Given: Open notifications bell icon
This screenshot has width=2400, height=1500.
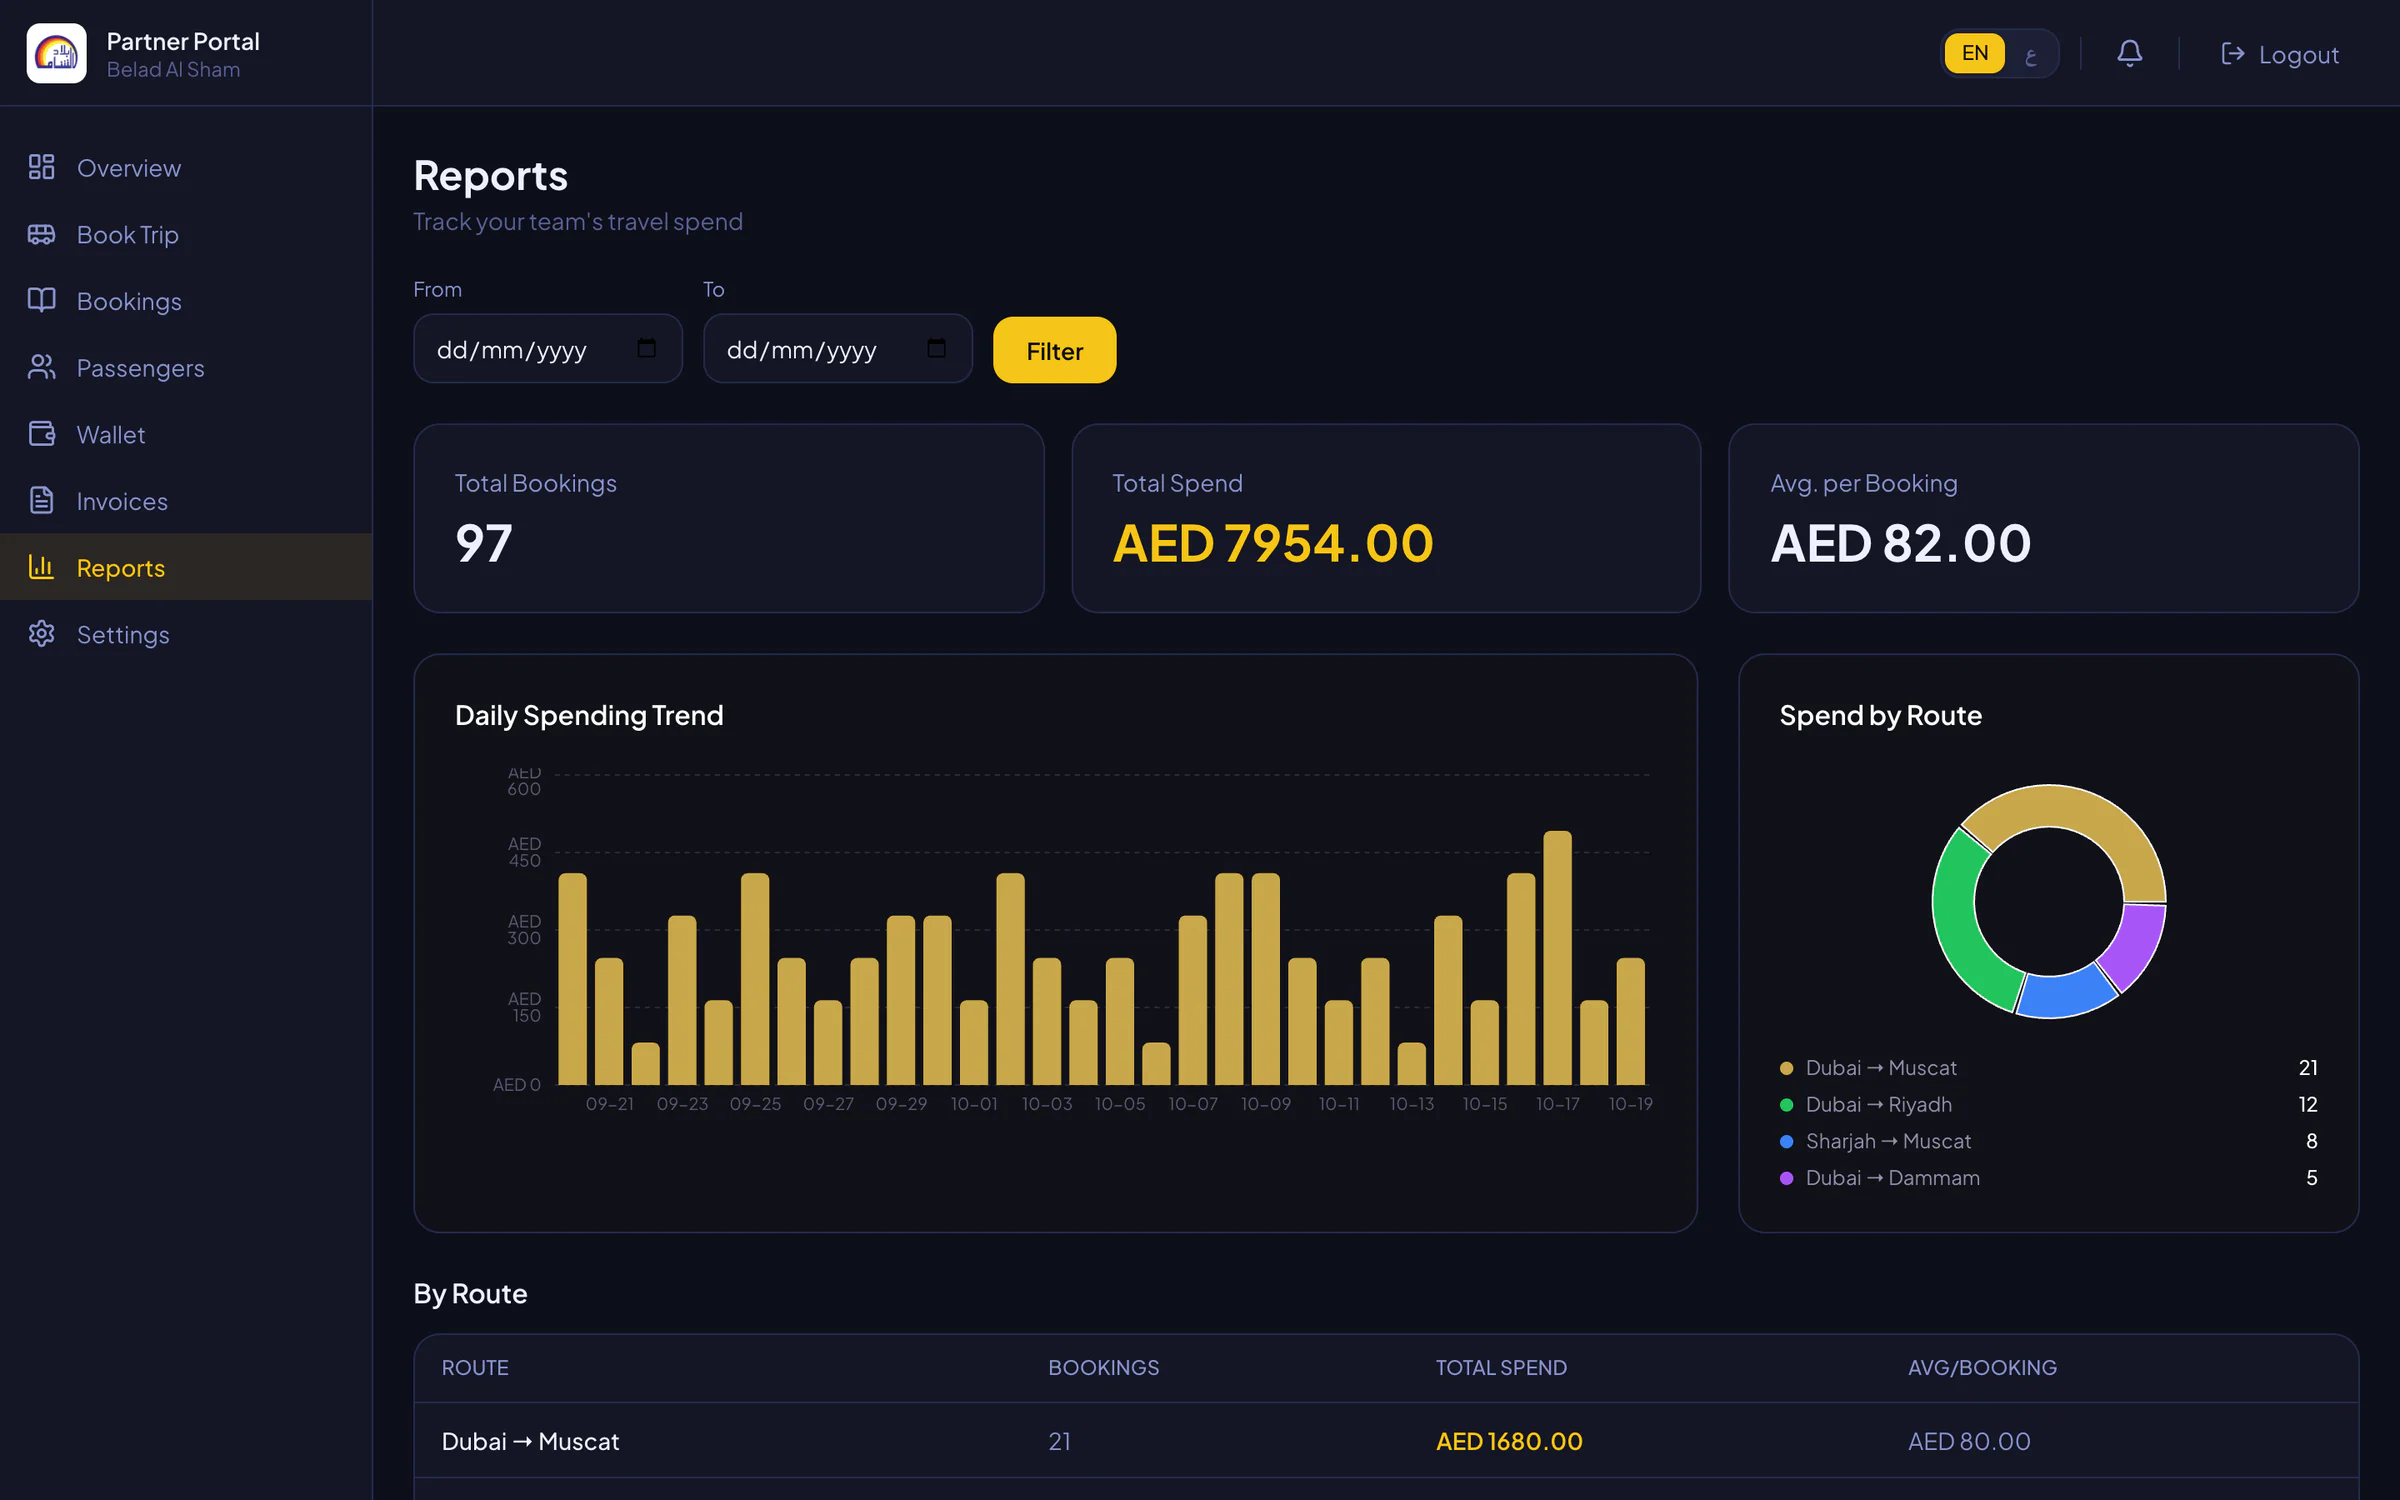Looking at the screenshot, I should pyautogui.click(x=2129, y=53).
